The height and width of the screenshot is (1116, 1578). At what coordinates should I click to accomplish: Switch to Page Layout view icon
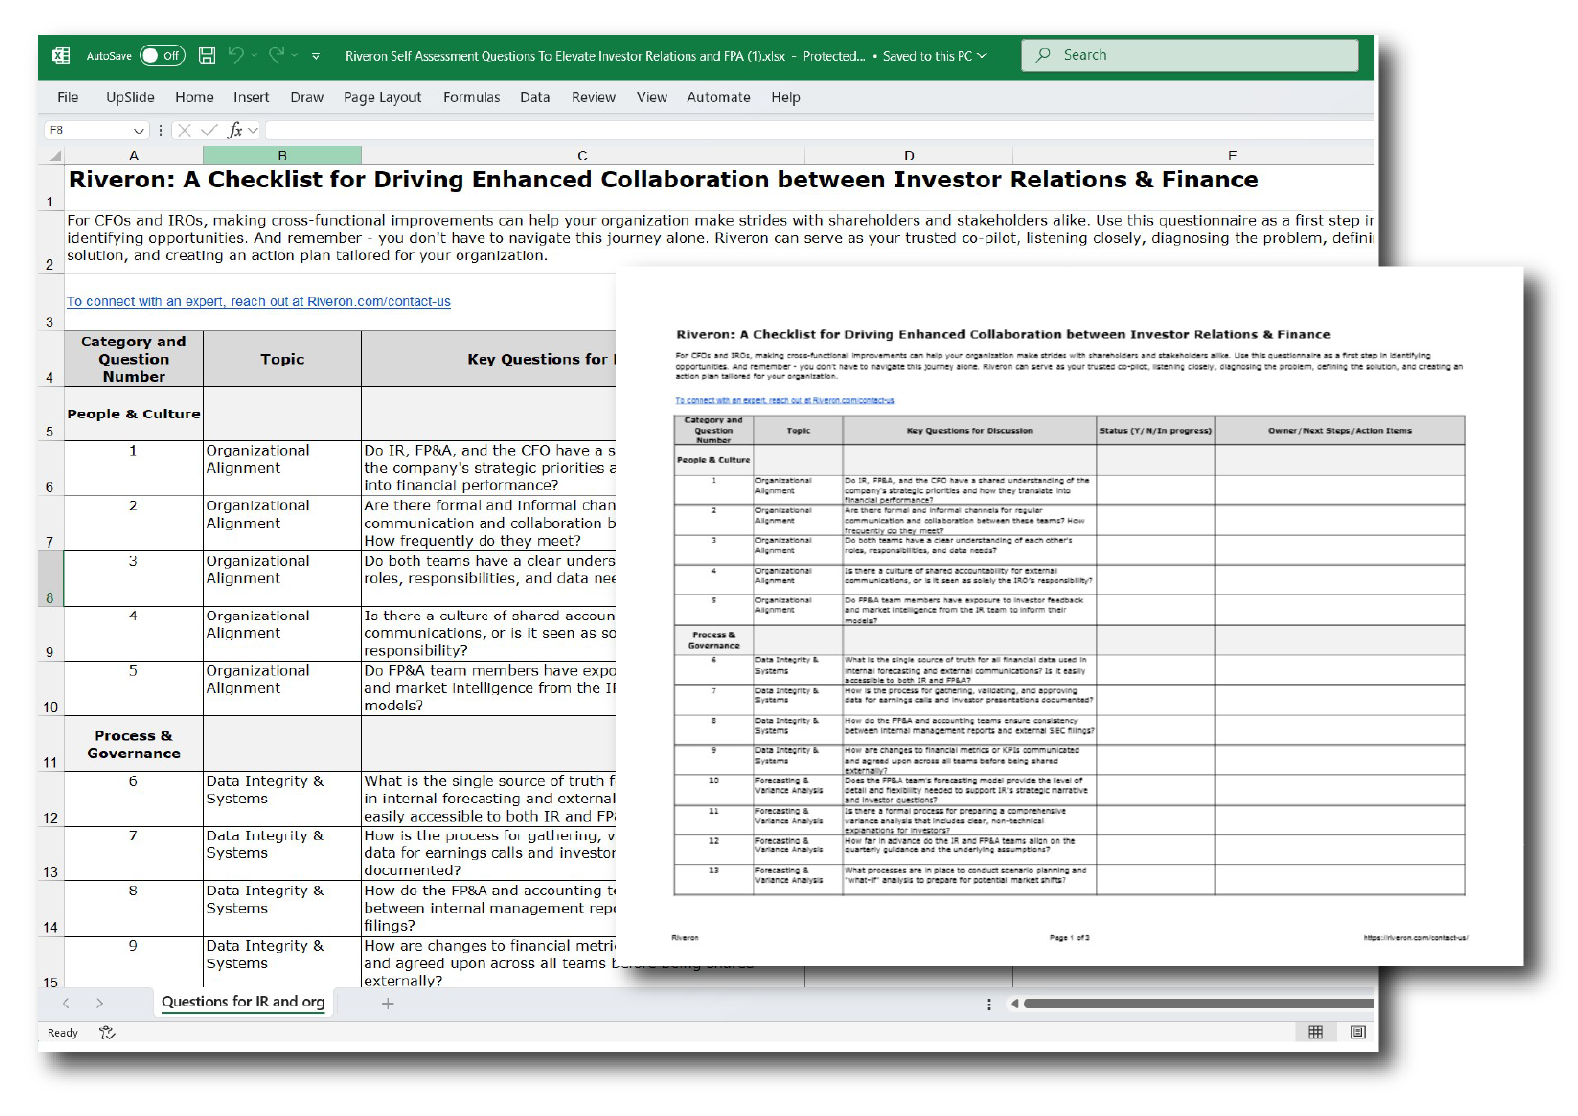click(1358, 1032)
